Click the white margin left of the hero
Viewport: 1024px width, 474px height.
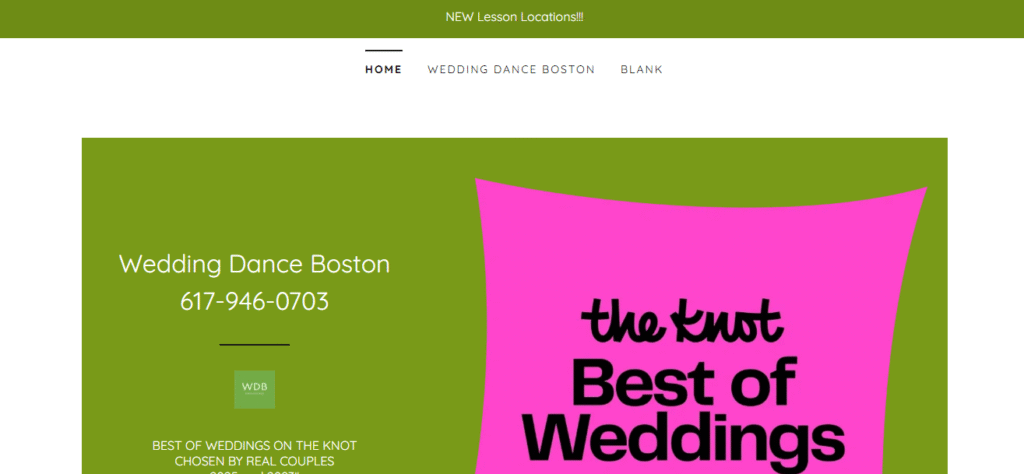tap(40, 300)
